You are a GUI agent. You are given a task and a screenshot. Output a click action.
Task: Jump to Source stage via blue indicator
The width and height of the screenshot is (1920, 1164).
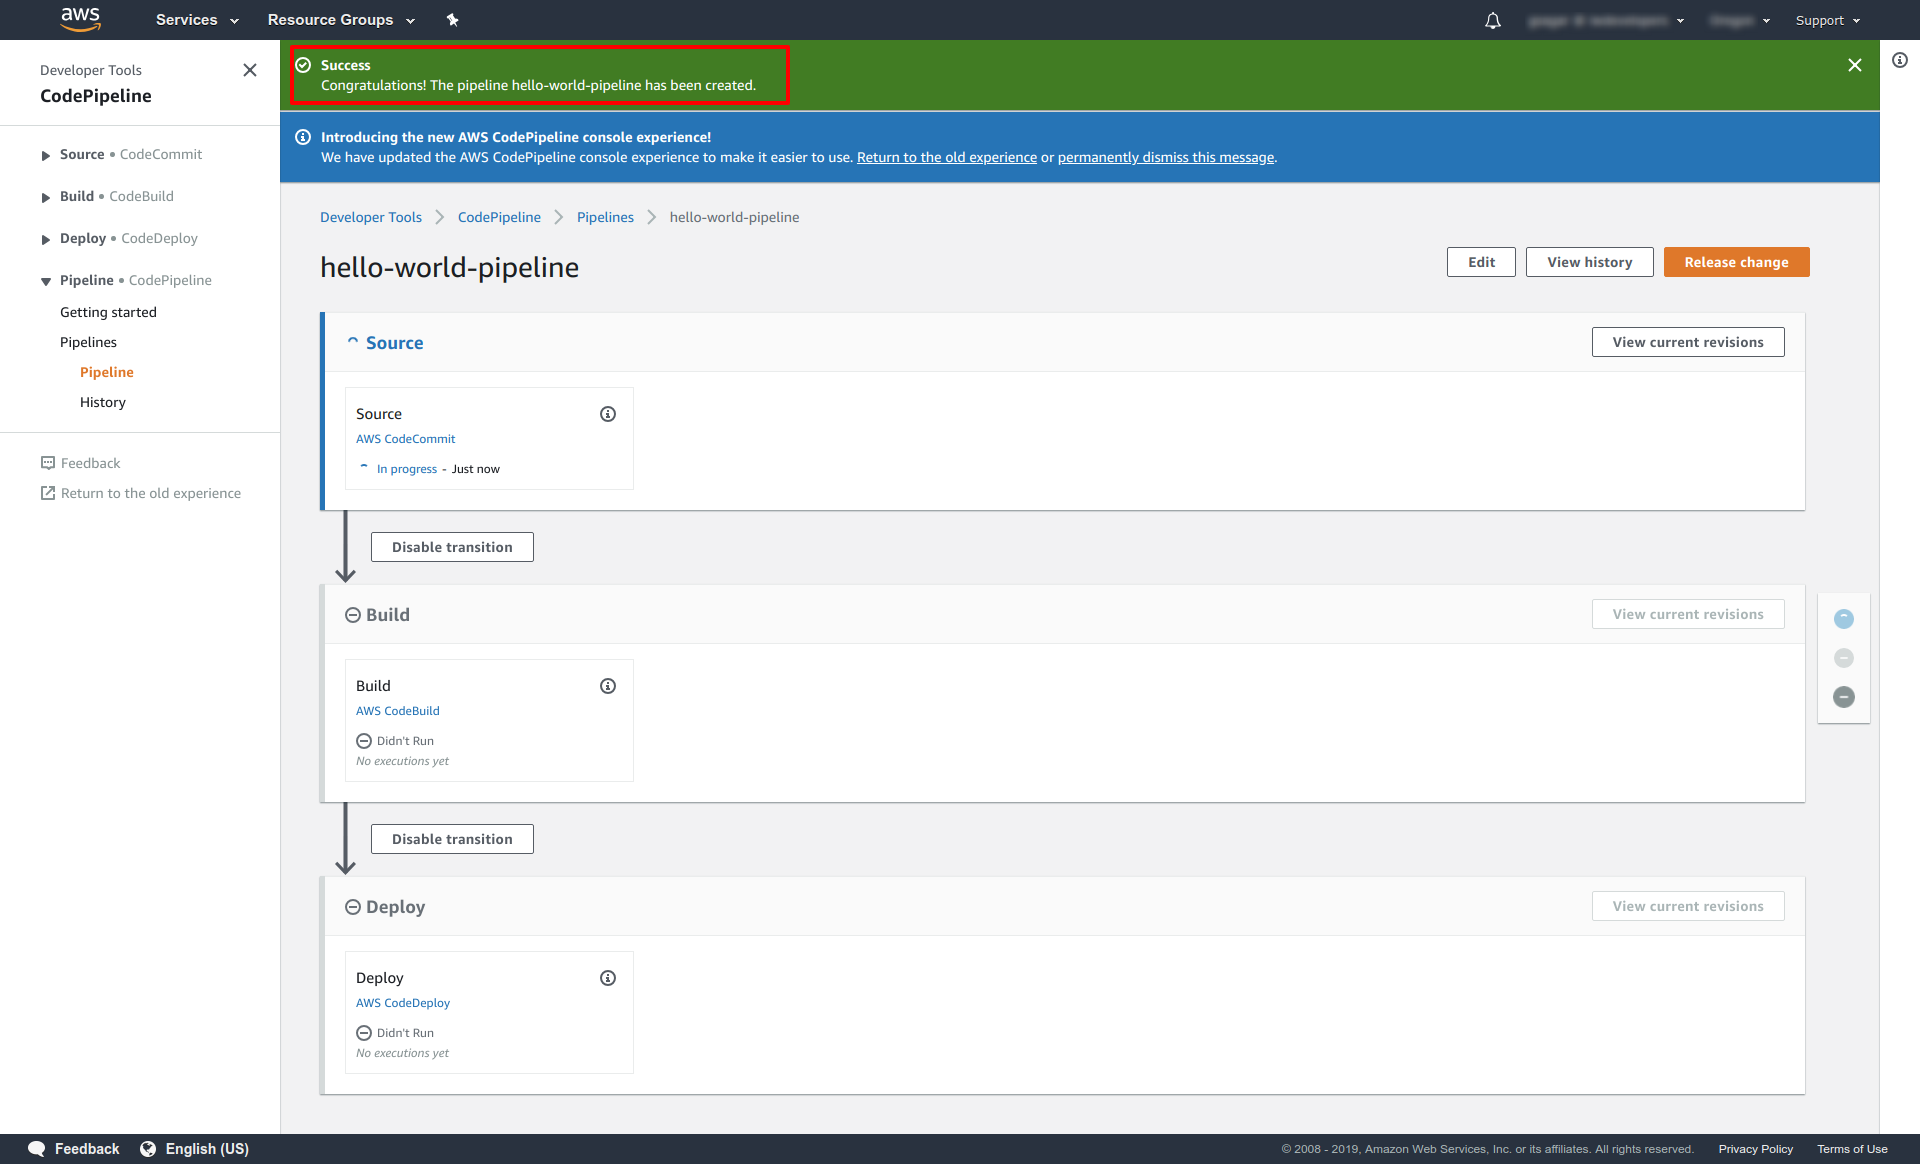click(1844, 619)
